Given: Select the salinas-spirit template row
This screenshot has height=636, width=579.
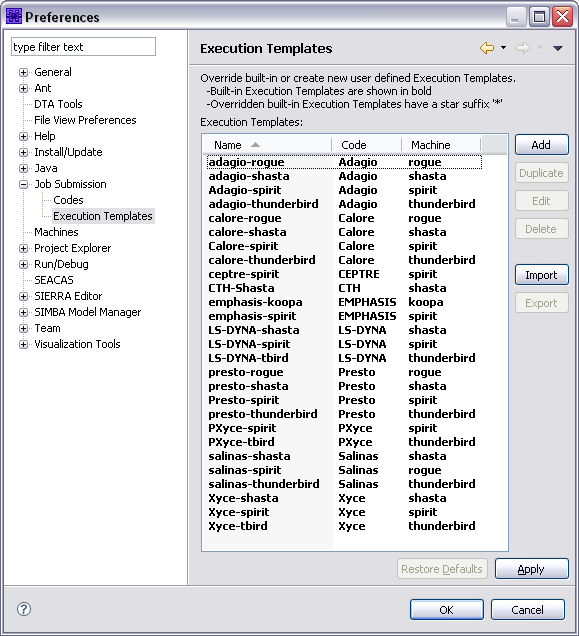Looking at the screenshot, I should [344, 470].
